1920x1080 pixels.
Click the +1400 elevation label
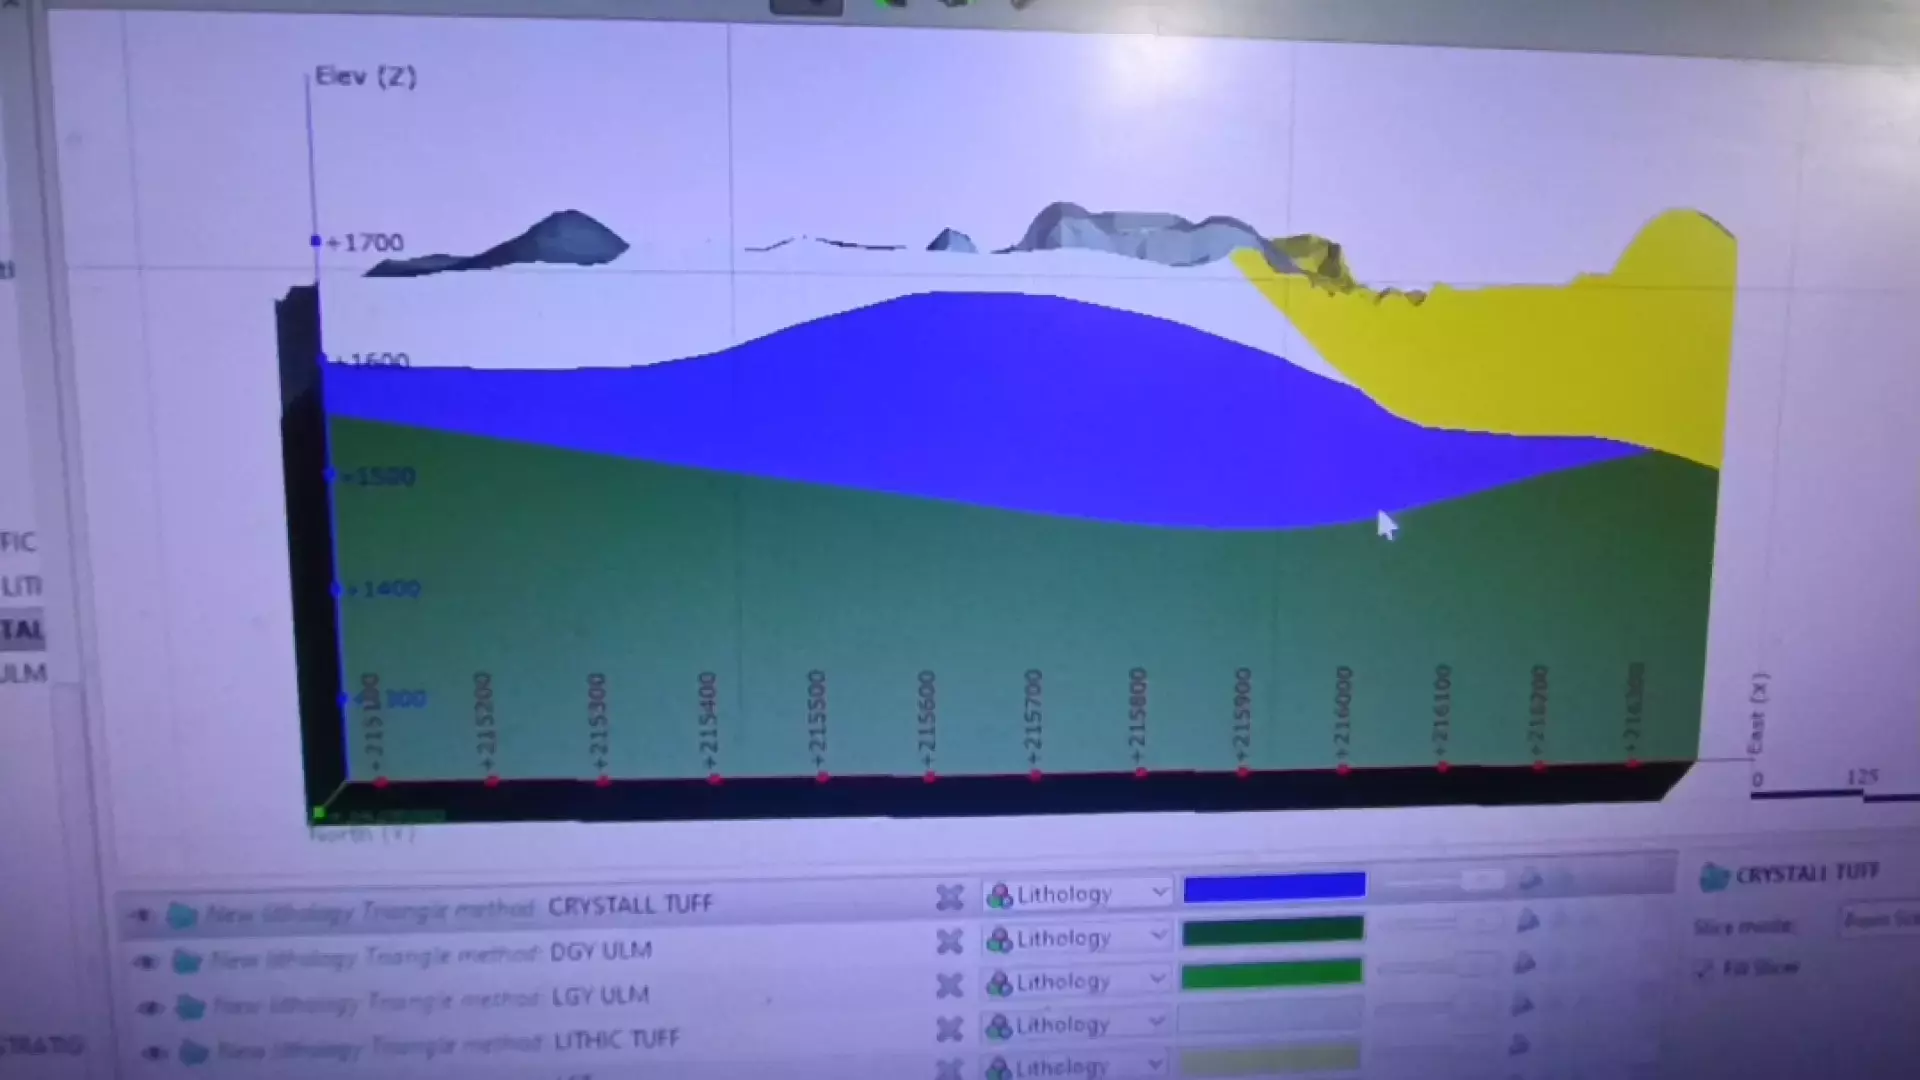[383, 589]
